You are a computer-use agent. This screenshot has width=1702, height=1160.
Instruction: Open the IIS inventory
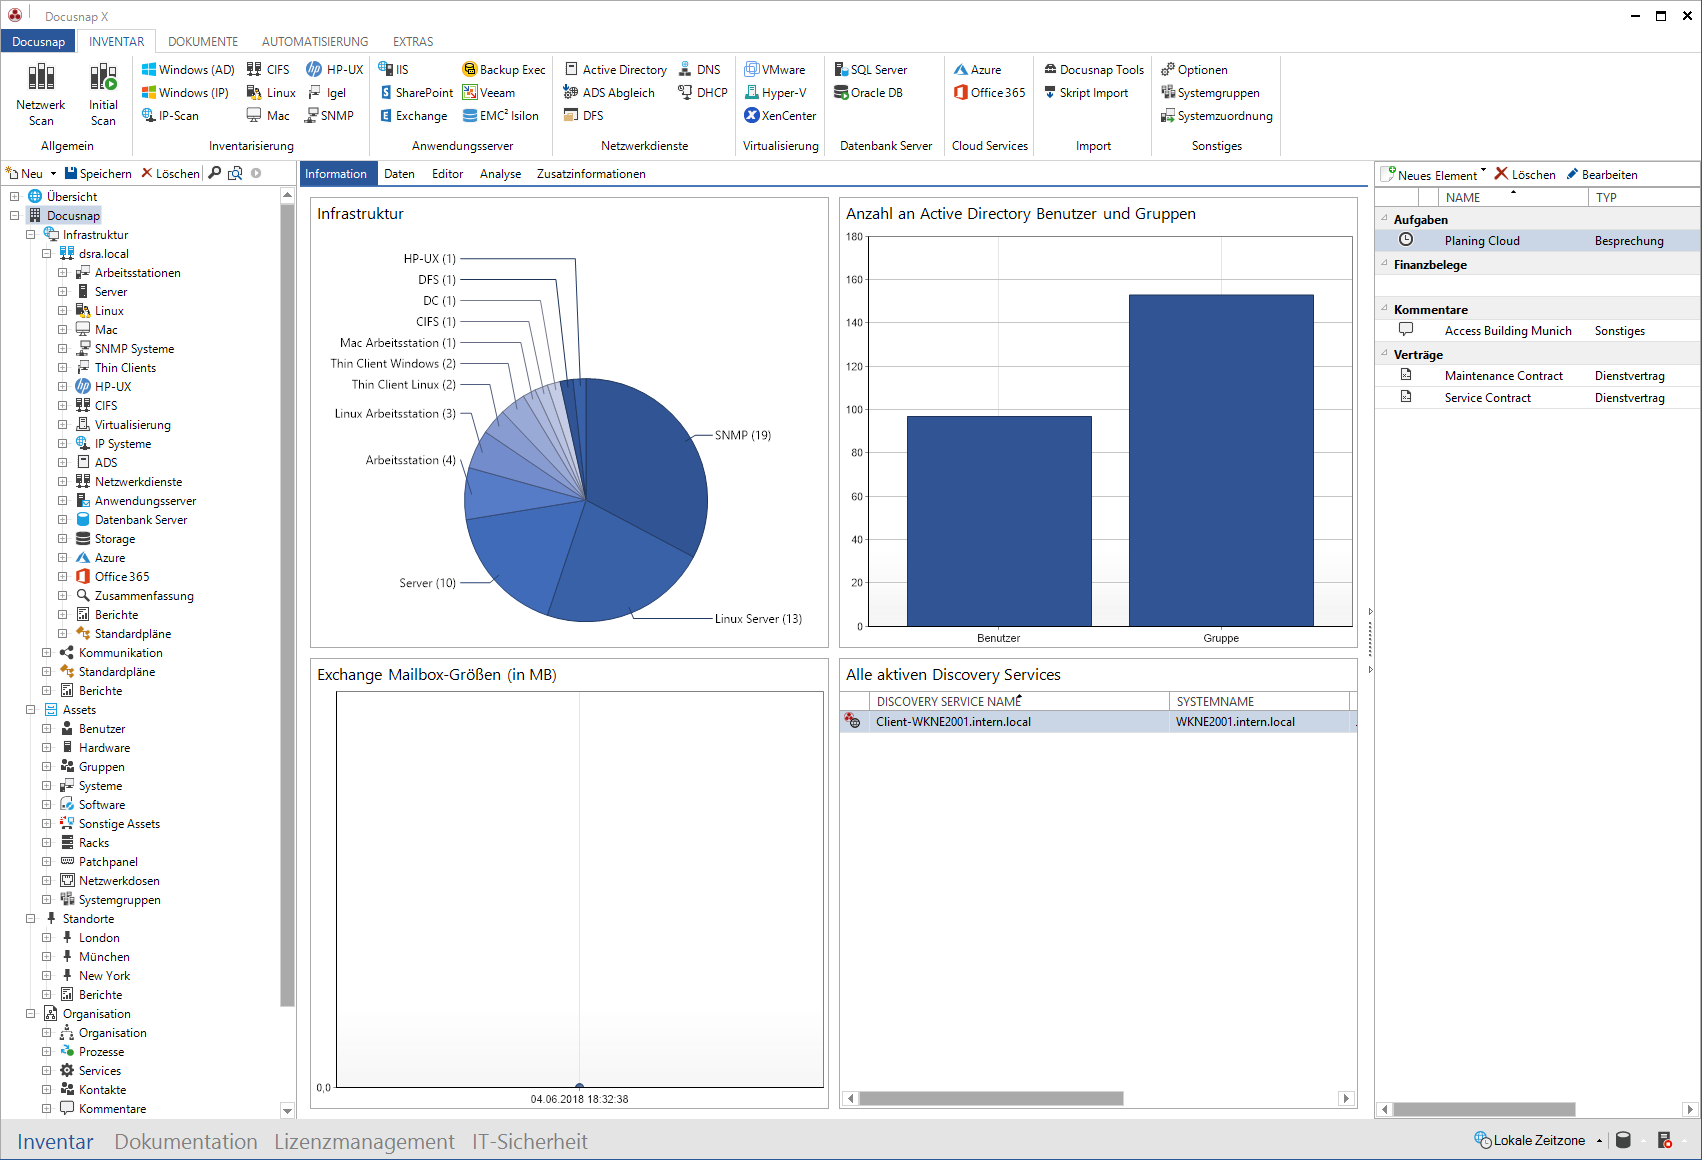pyautogui.click(x=394, y=70)
